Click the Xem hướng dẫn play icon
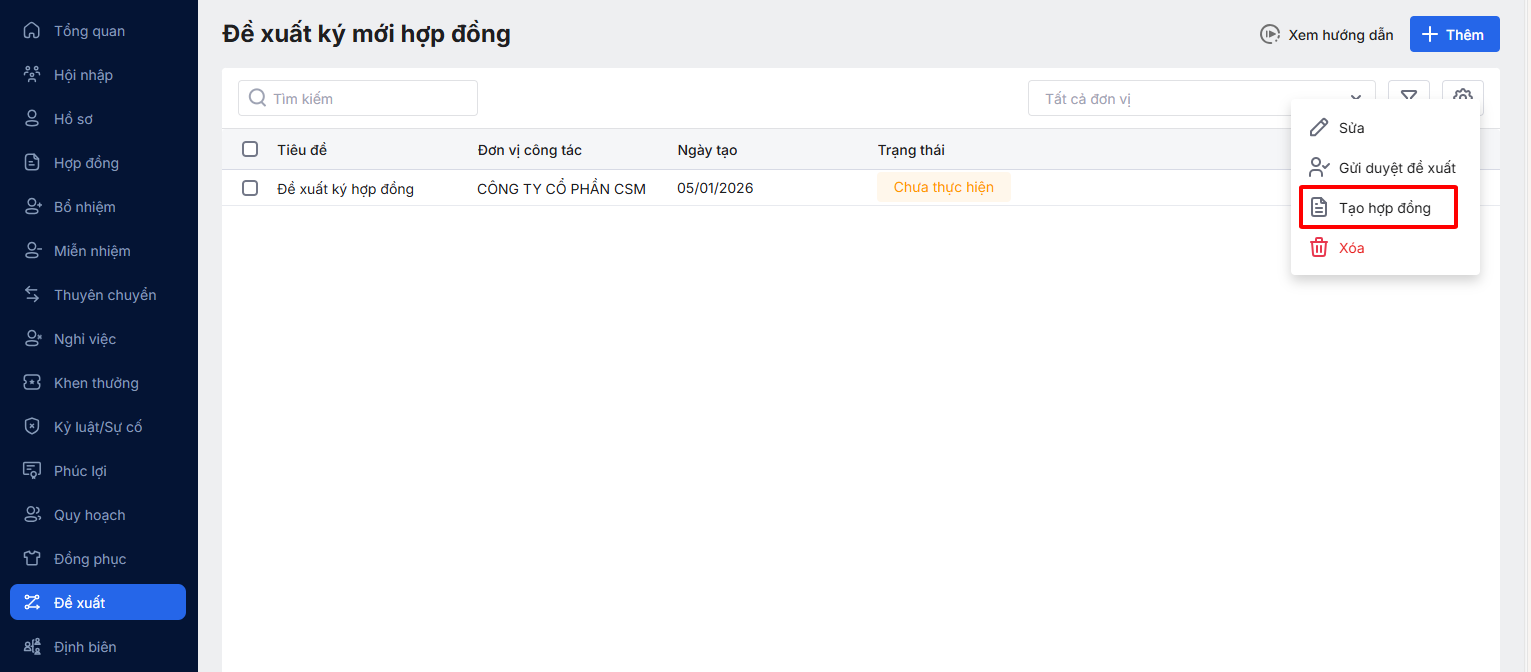 pyautogui.click(x=1269, y=35)
